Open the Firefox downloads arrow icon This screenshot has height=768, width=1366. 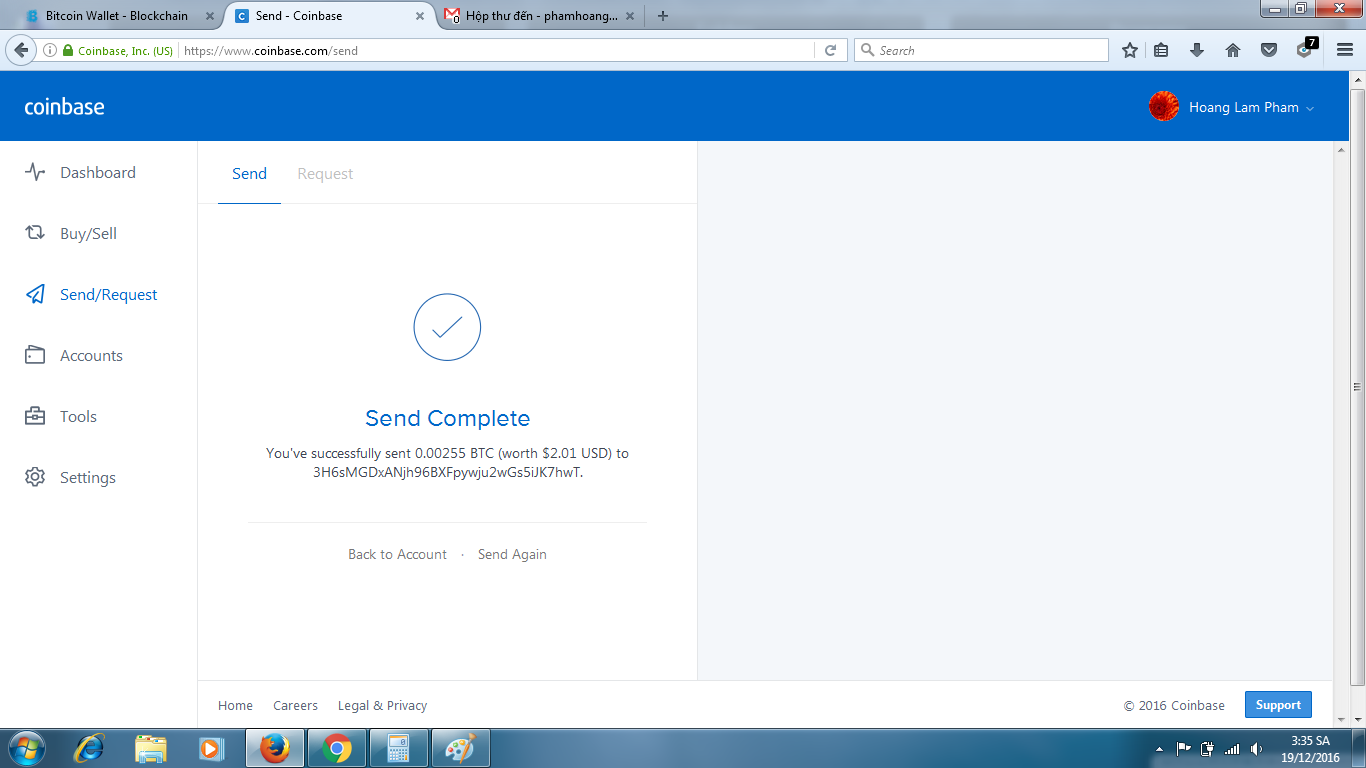[x=1197, y=50]
